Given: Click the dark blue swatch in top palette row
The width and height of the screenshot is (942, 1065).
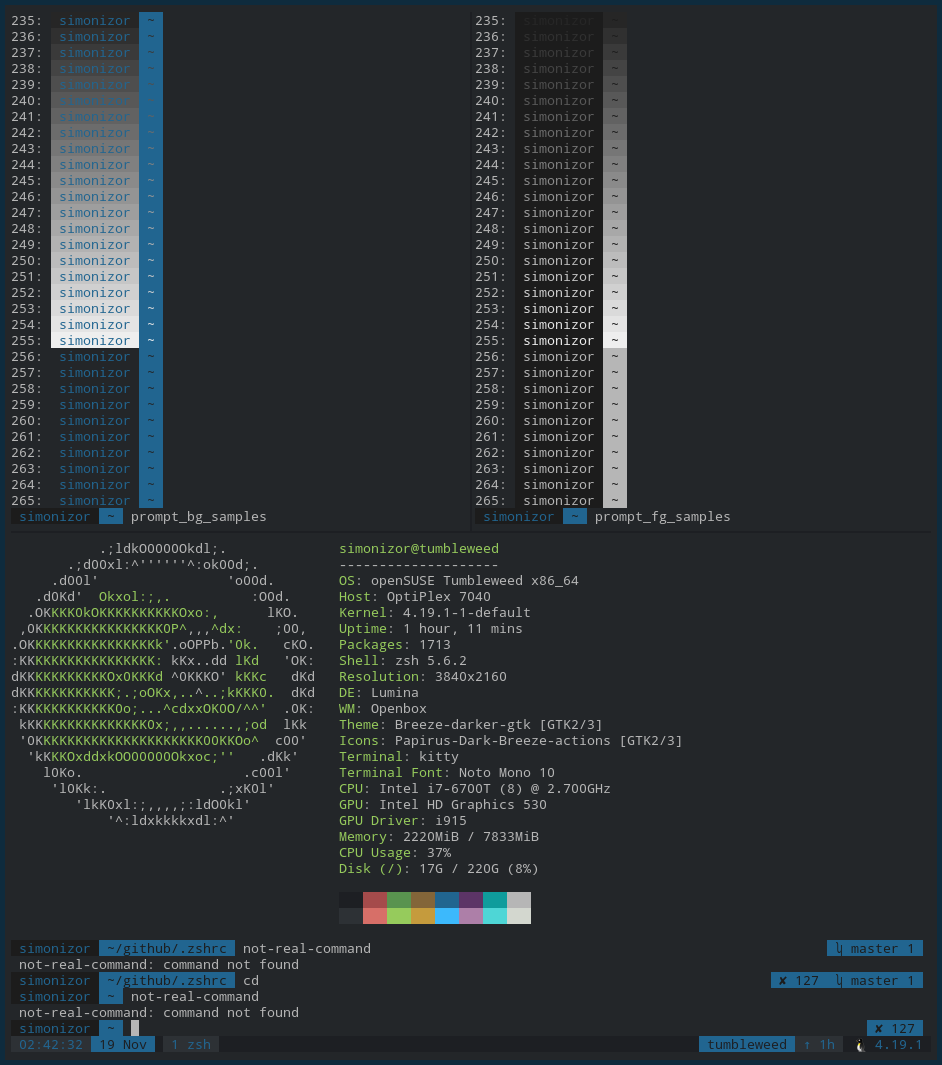Looking at the screenshot, I should pos(447,900).
